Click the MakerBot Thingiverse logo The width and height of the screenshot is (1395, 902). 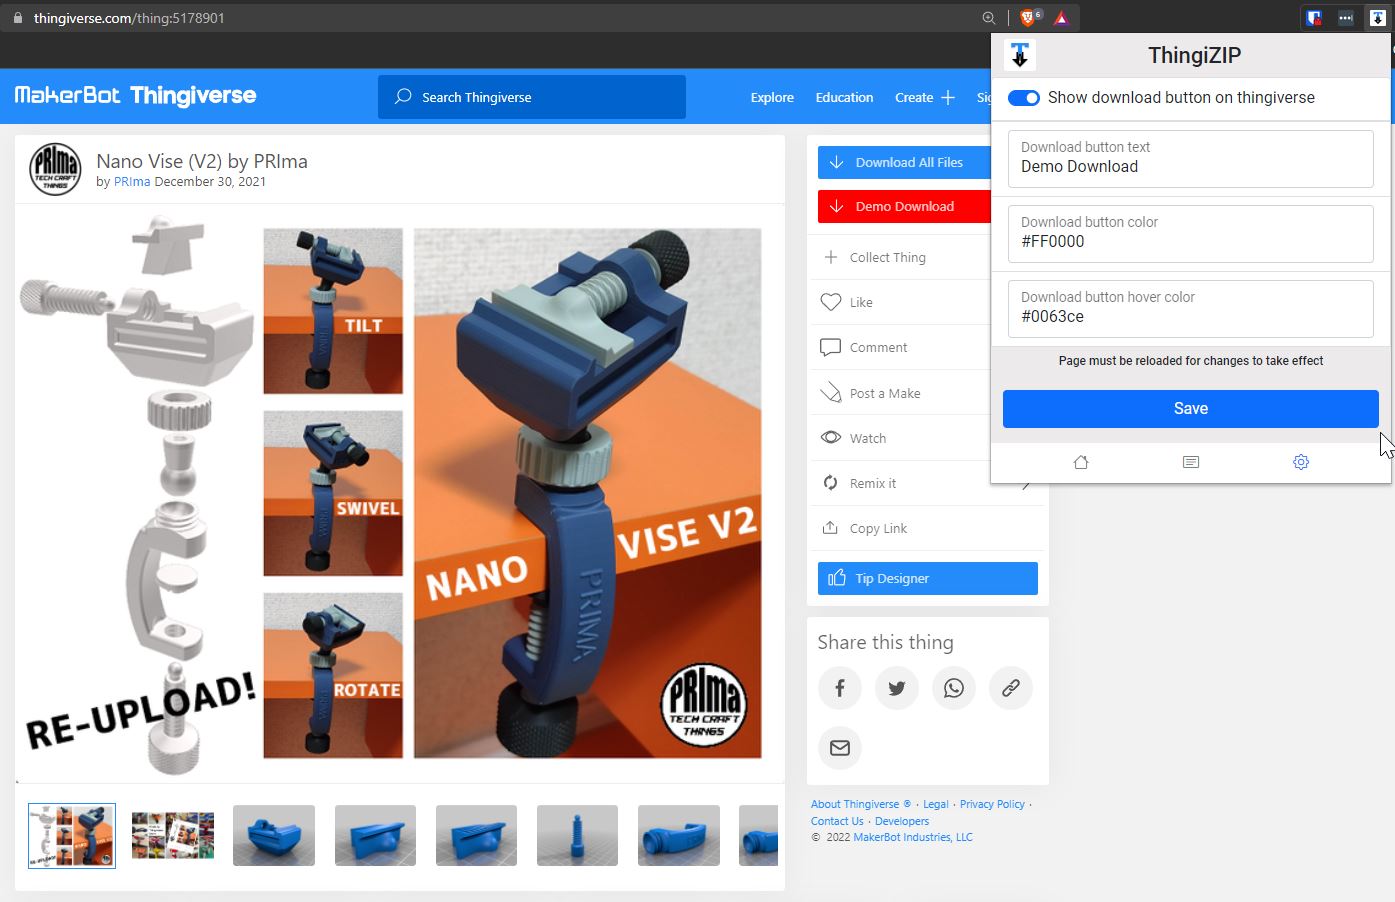135,96
